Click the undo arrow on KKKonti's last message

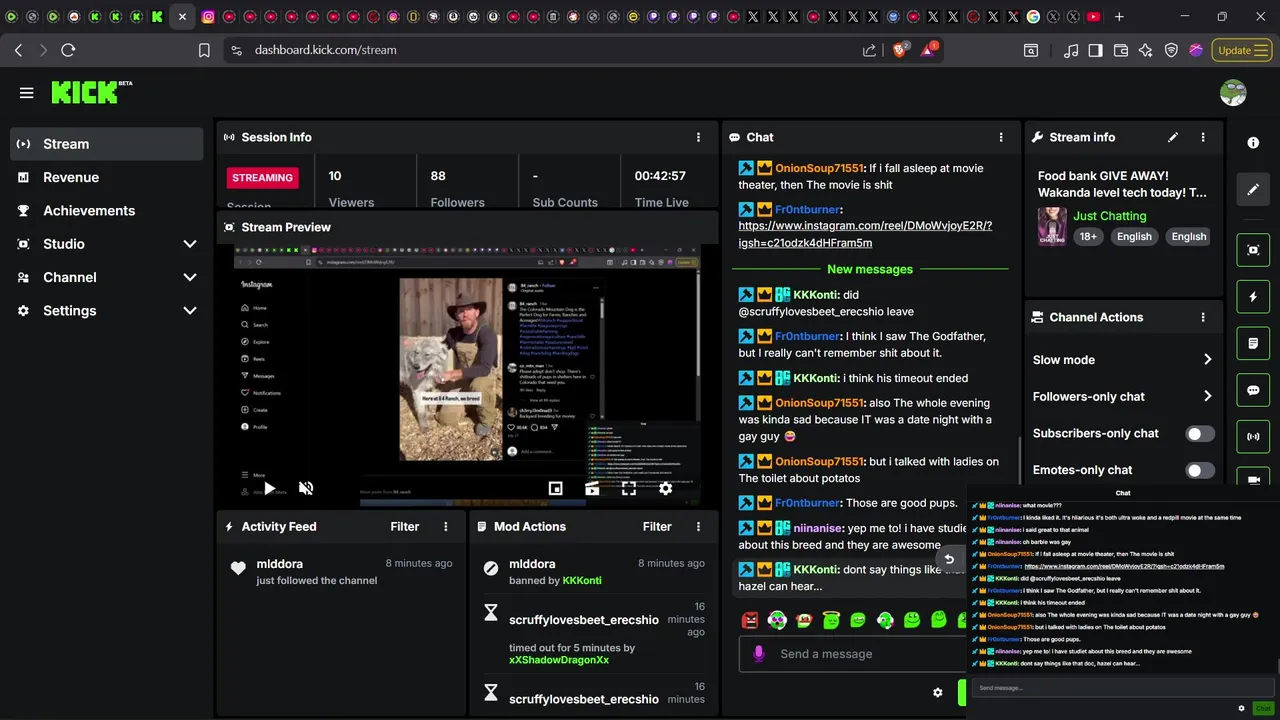point(949,560)
